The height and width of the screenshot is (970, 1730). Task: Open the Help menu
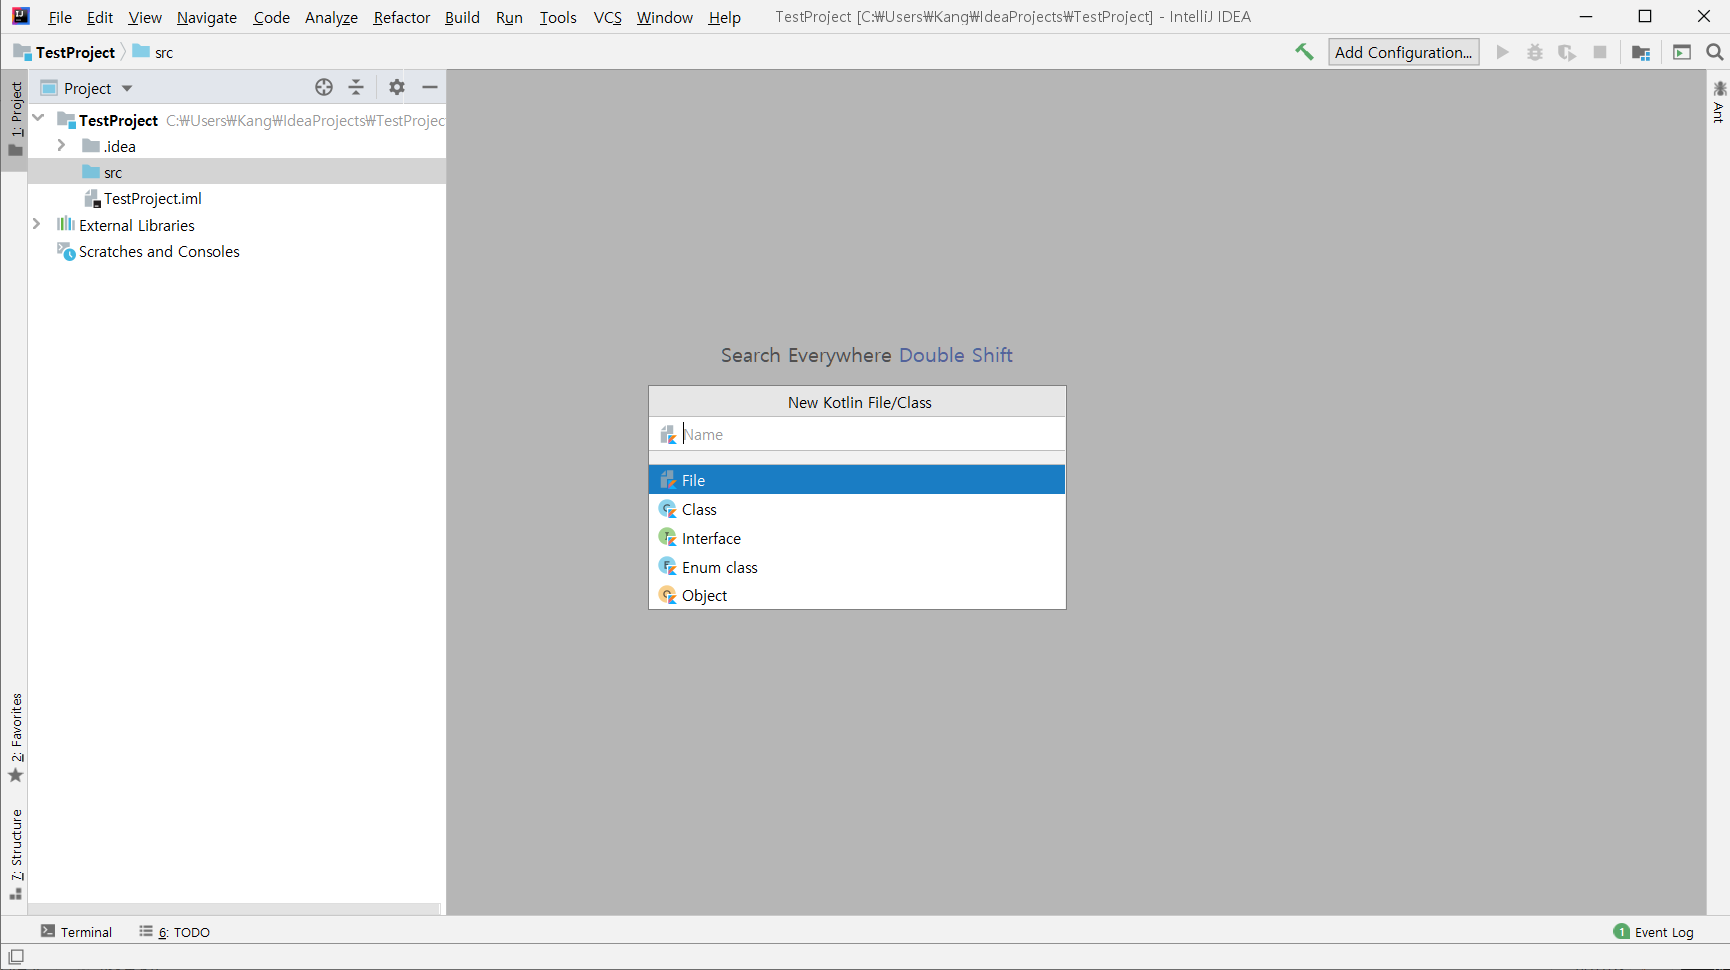click(x=725, y=17)
